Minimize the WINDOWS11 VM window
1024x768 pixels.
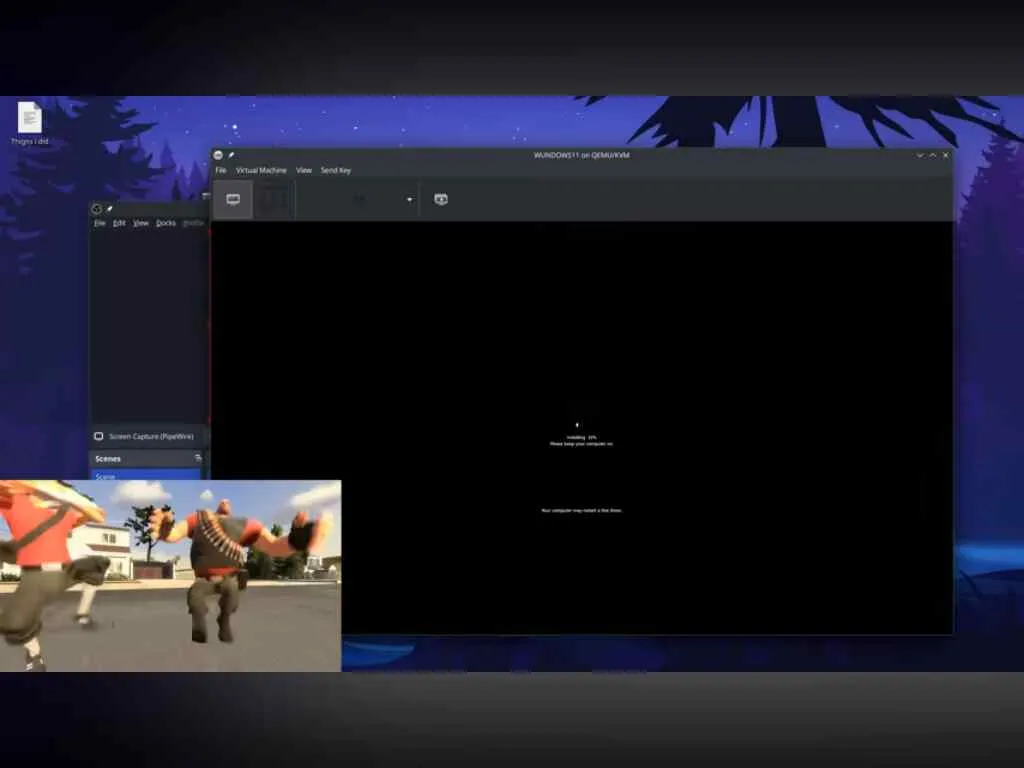920,155
